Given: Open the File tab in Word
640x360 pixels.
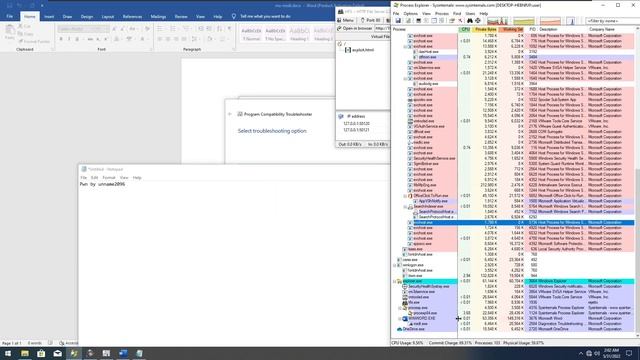Looking at the screenshot, I should [x=9, y=16].
